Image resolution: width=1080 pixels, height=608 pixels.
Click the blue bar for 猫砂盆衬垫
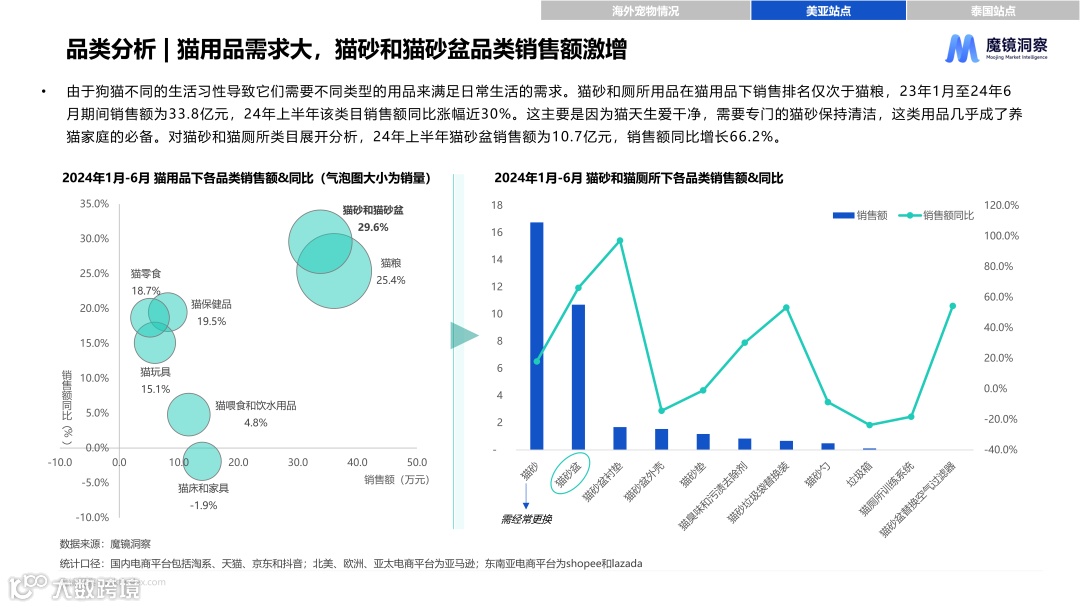click(620, 438)
